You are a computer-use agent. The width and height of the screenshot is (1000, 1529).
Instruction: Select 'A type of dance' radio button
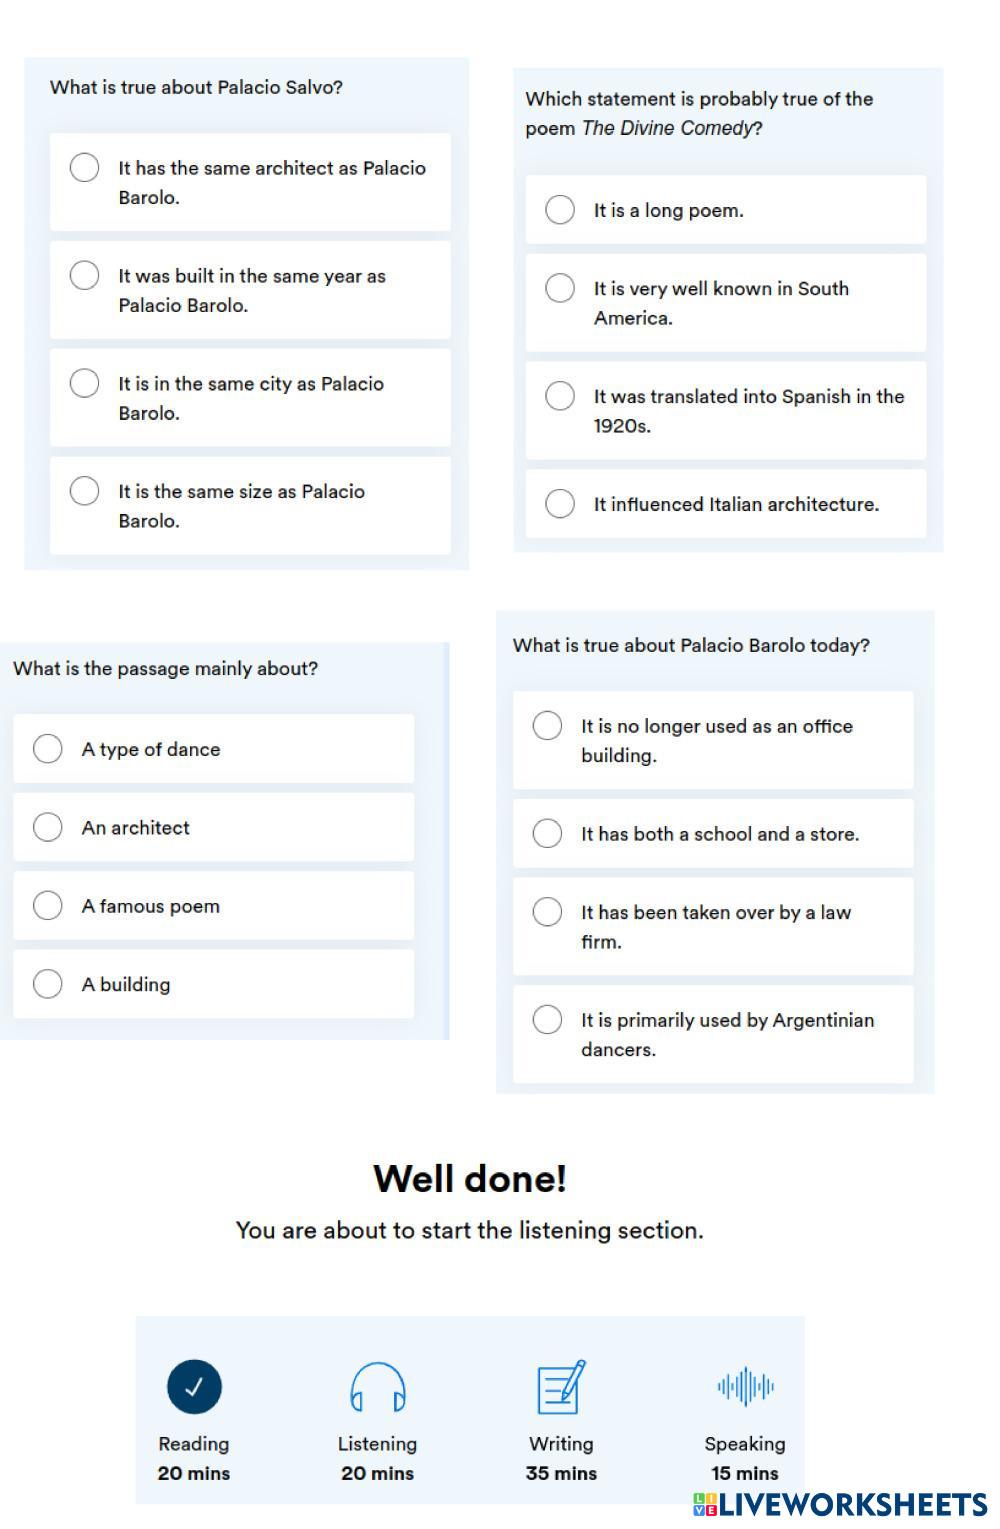coord(48,749)
